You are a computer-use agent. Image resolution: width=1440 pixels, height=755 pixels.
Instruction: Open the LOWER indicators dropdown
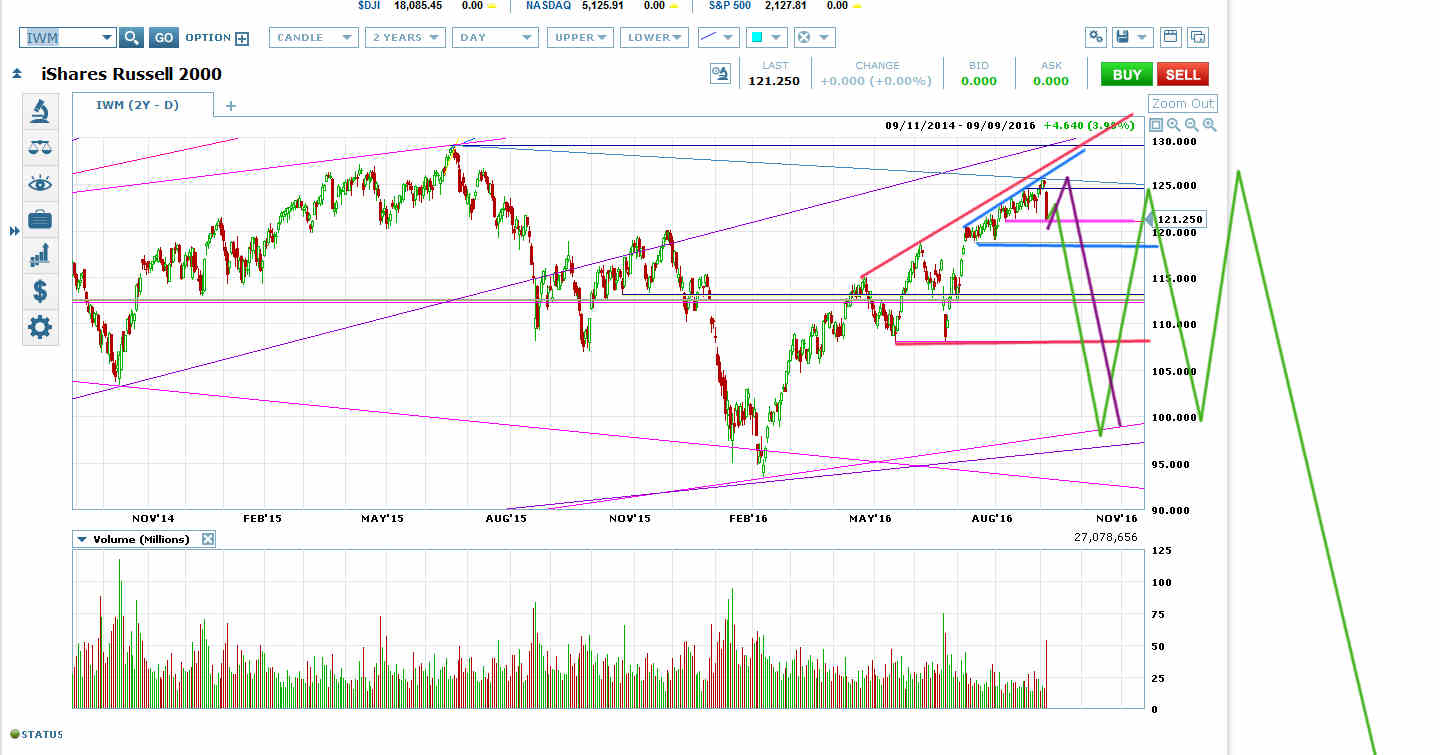[654, 38]
